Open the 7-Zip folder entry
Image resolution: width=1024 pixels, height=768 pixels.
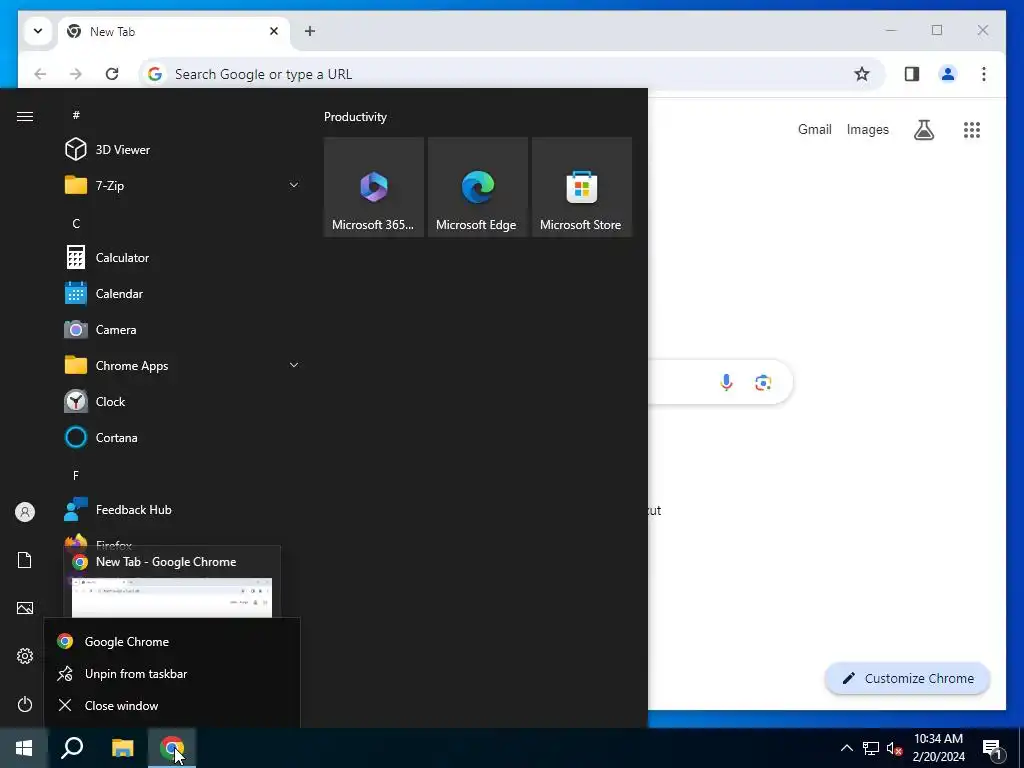[110, 185]
